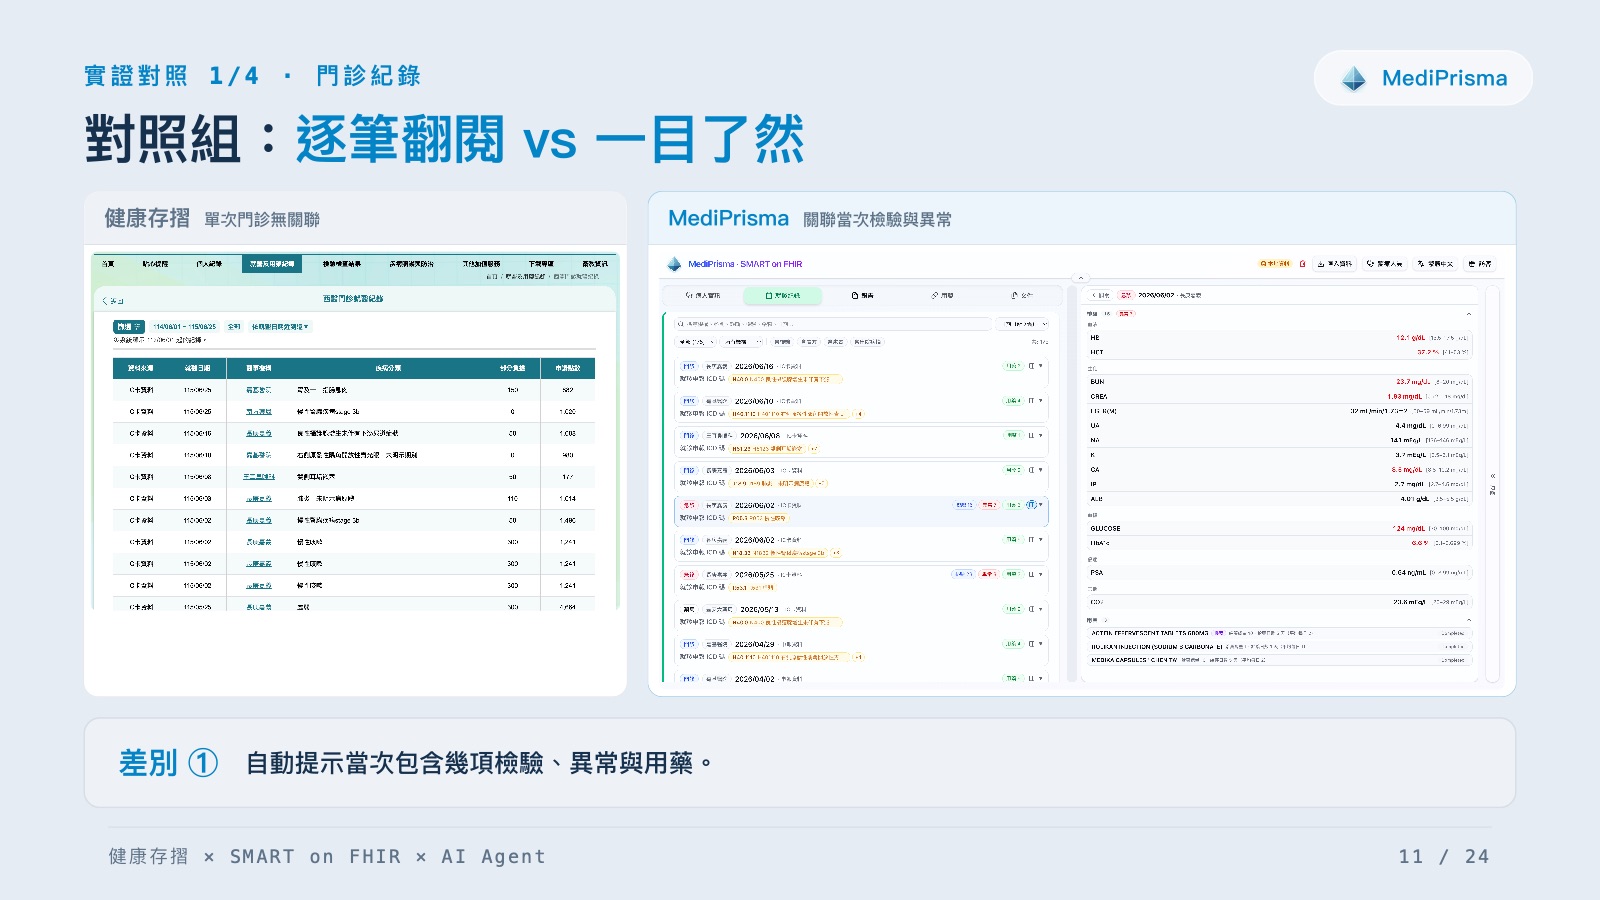Click the HbA1c lab result row
The image size is (1600, 900).
(x=1280, y=543)
